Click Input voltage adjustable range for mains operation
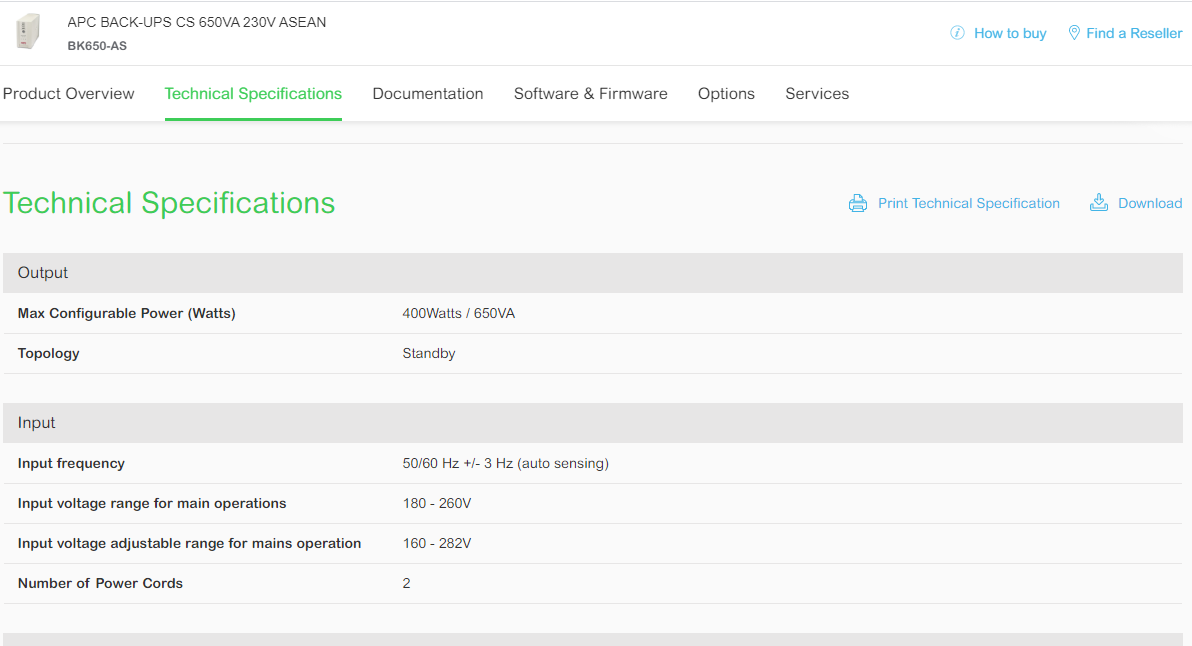1192x646 pixels. click(x=189, y=543)
